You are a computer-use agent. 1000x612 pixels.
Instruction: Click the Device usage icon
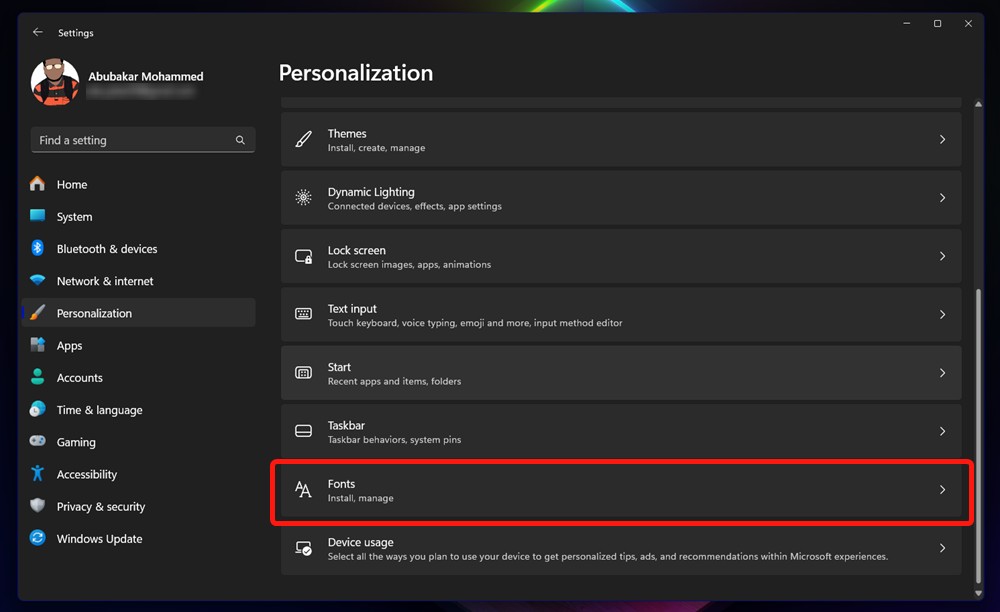[x=303, y=548]
